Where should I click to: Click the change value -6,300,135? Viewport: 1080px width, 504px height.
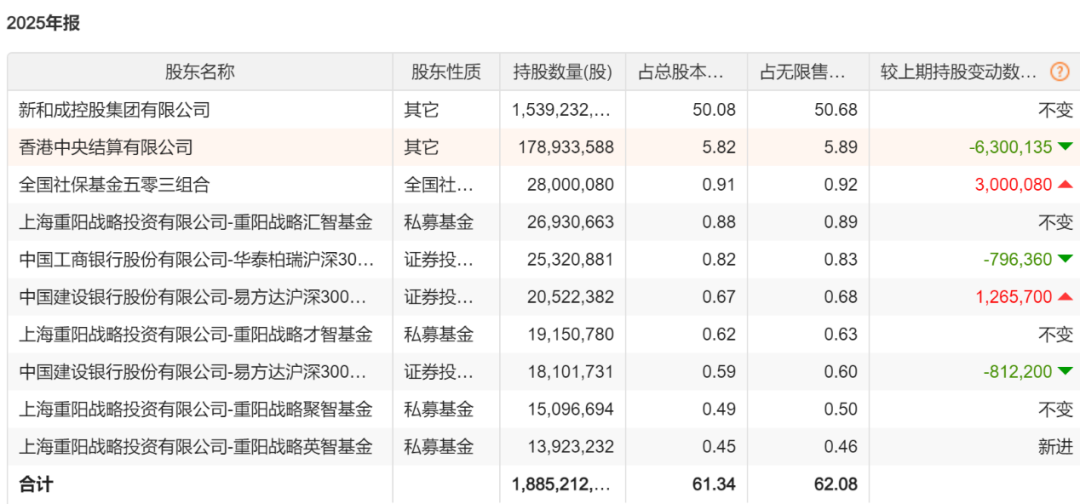tap(1010, 147)
